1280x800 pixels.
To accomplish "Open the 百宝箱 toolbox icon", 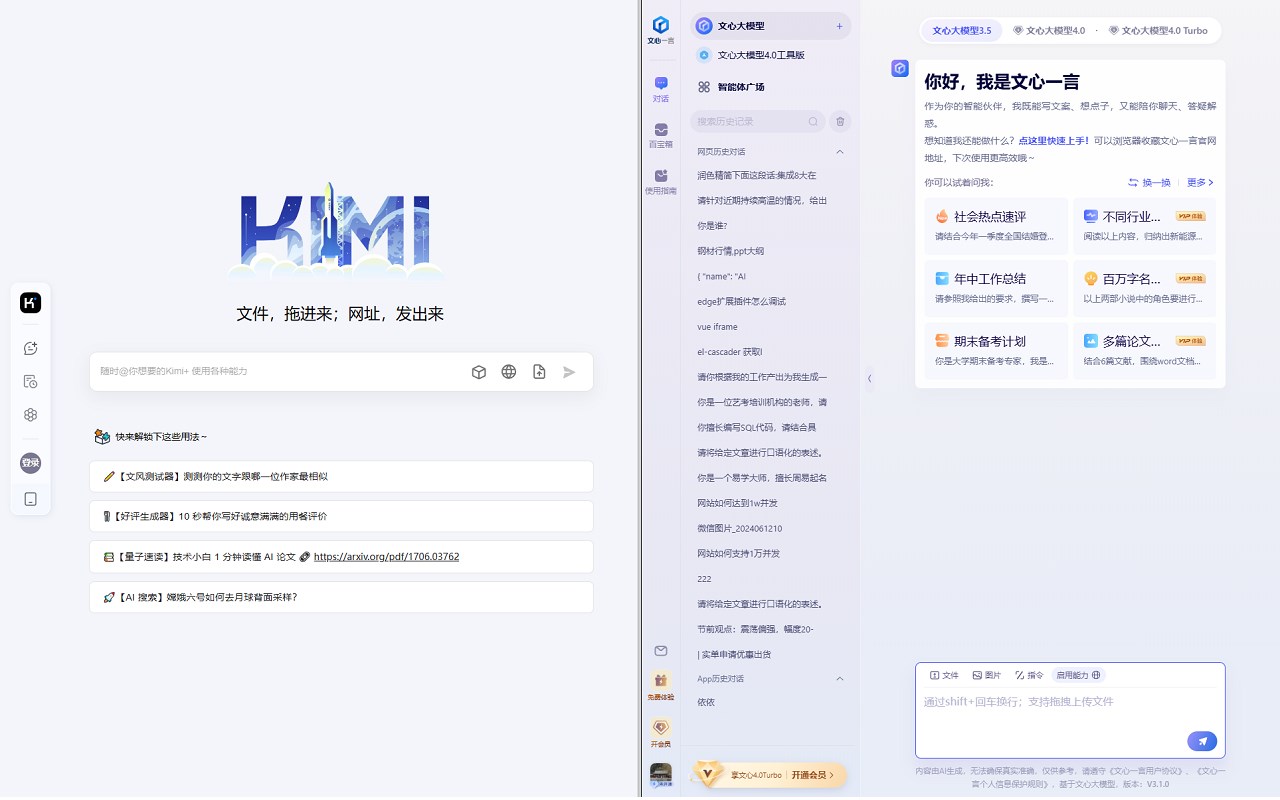I will click(661, 135).
